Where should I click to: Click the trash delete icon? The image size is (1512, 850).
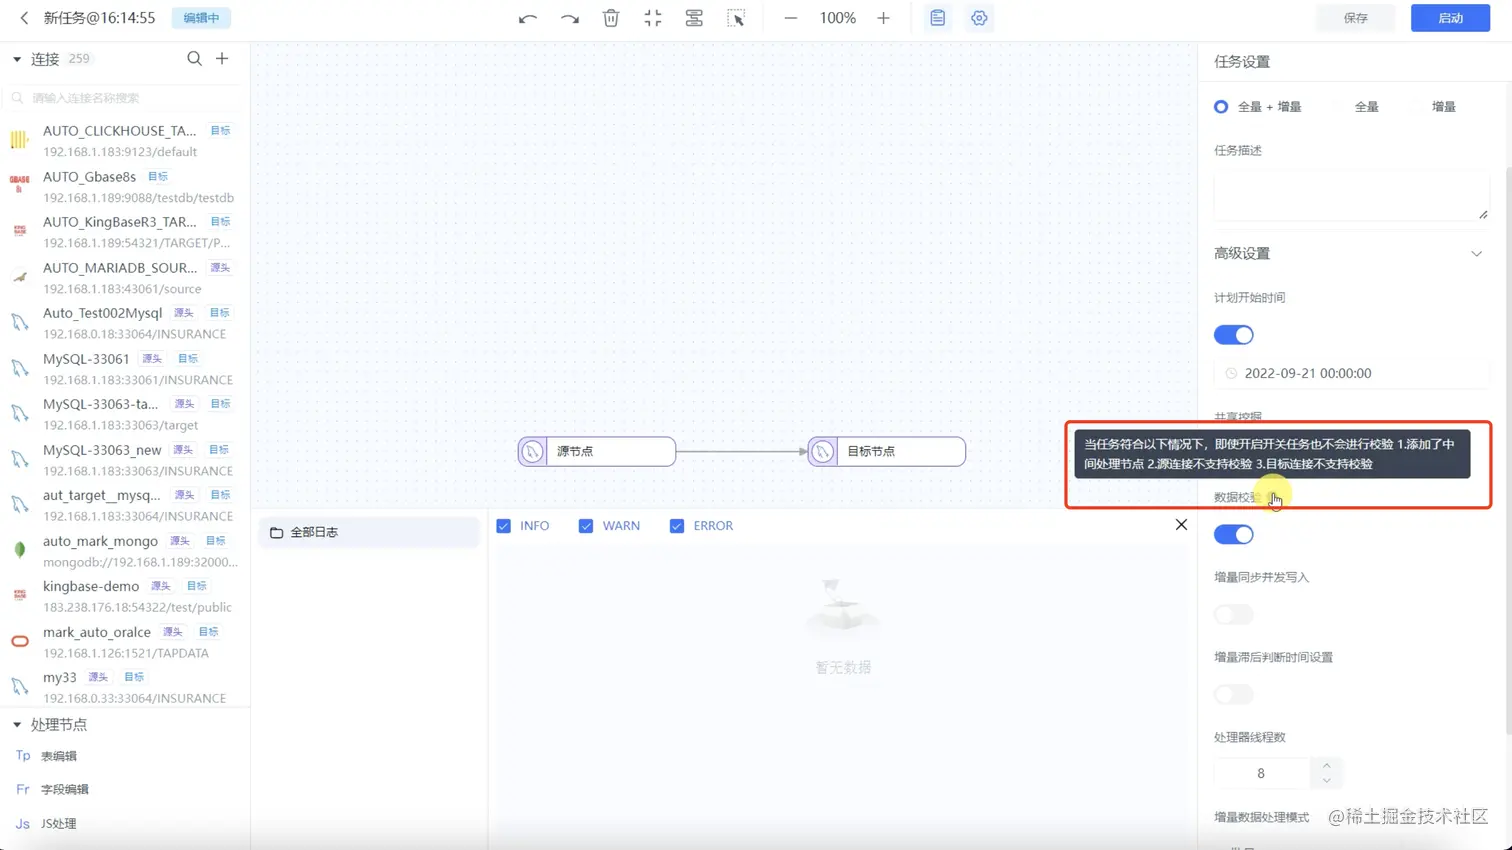[x=611, y=18]
